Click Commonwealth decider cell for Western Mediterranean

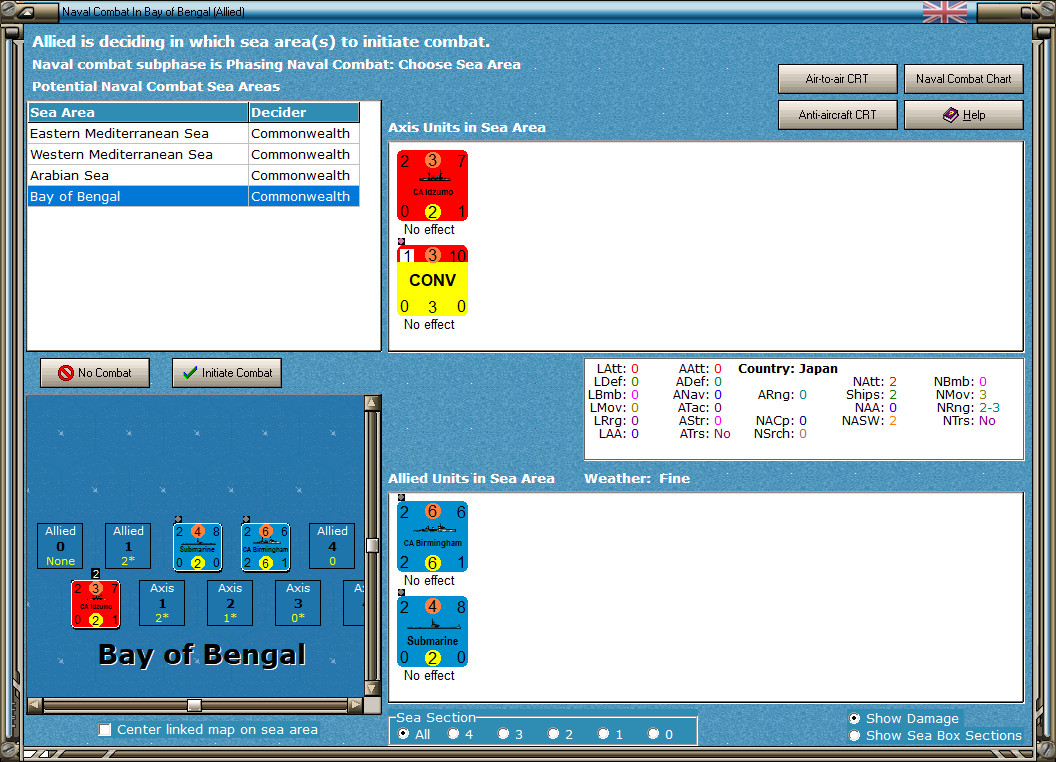tap(304, 154)
